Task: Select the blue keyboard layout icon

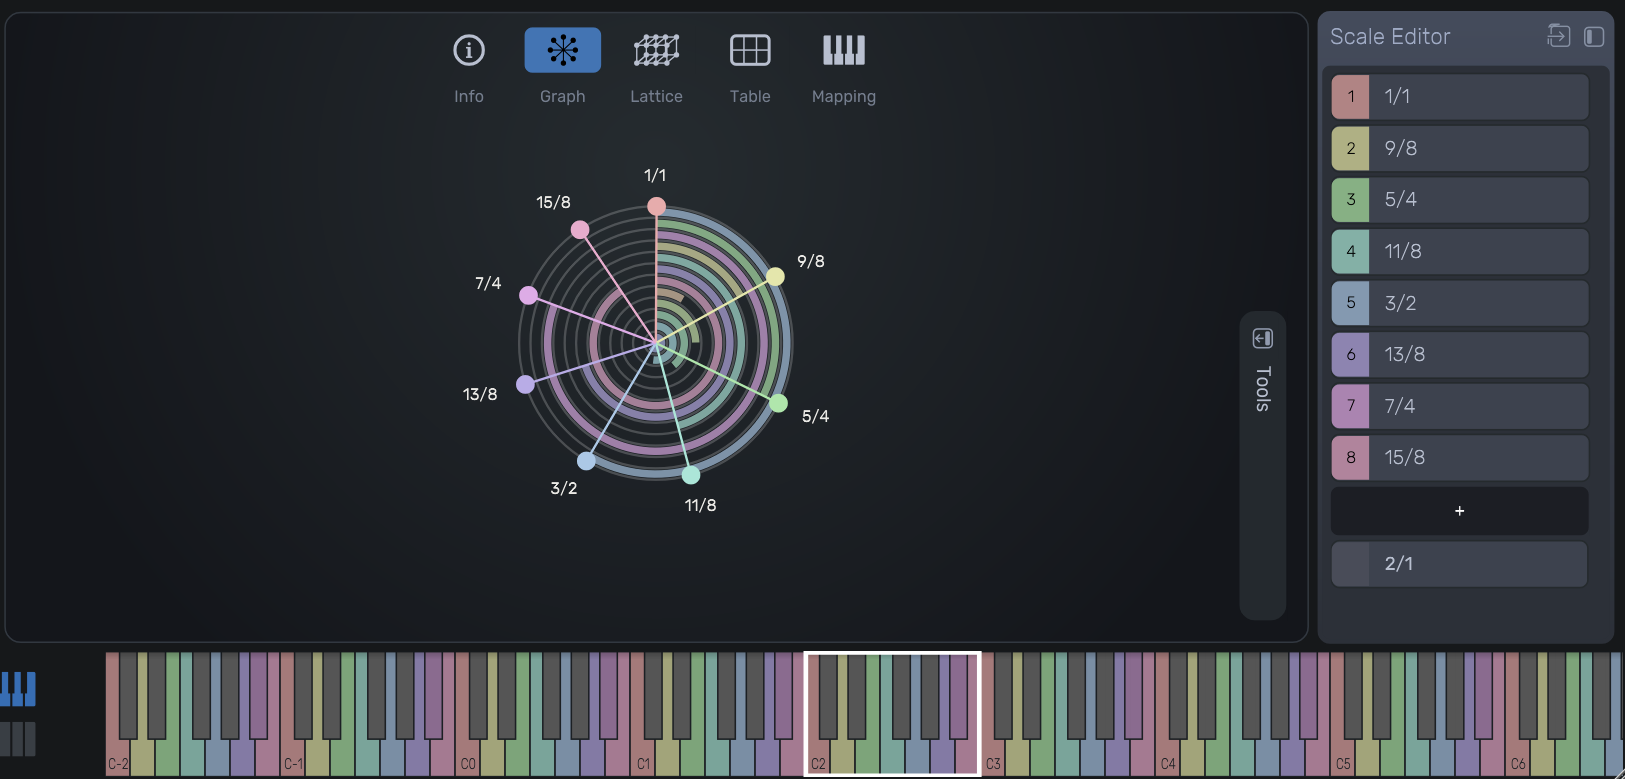Action: click(18, 689)
